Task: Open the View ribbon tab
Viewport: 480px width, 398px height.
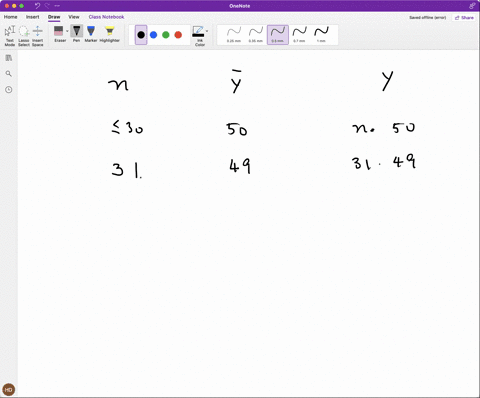Action: (x=74, y=17)
